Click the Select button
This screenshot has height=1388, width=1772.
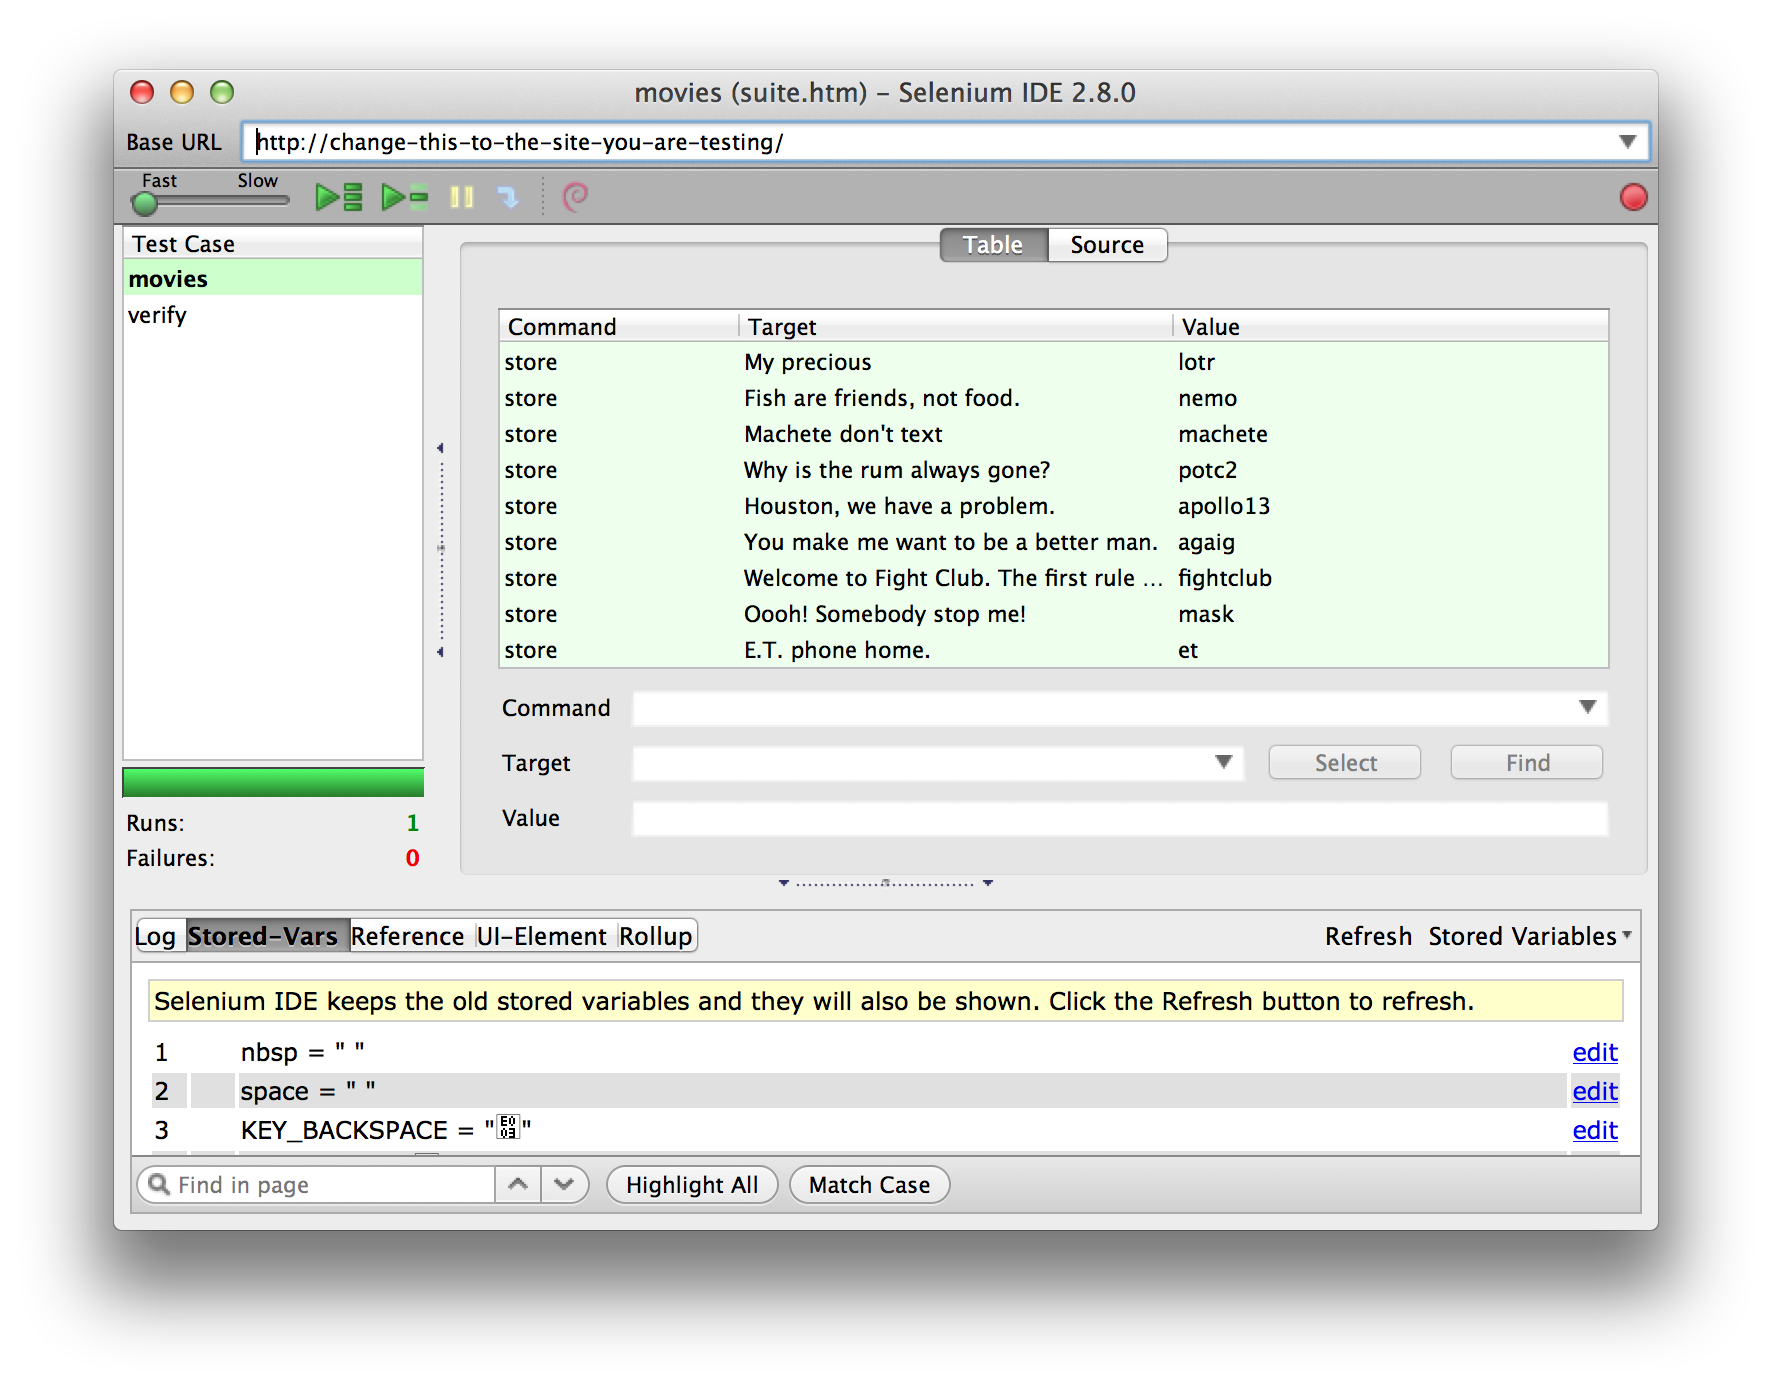[1345, 763]
